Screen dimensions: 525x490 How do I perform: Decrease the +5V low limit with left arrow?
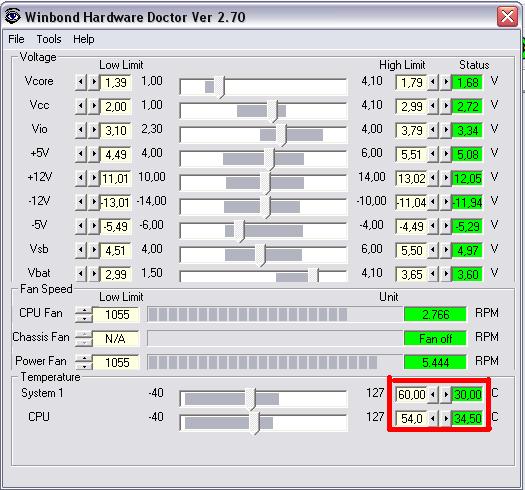tap(81, 154)
